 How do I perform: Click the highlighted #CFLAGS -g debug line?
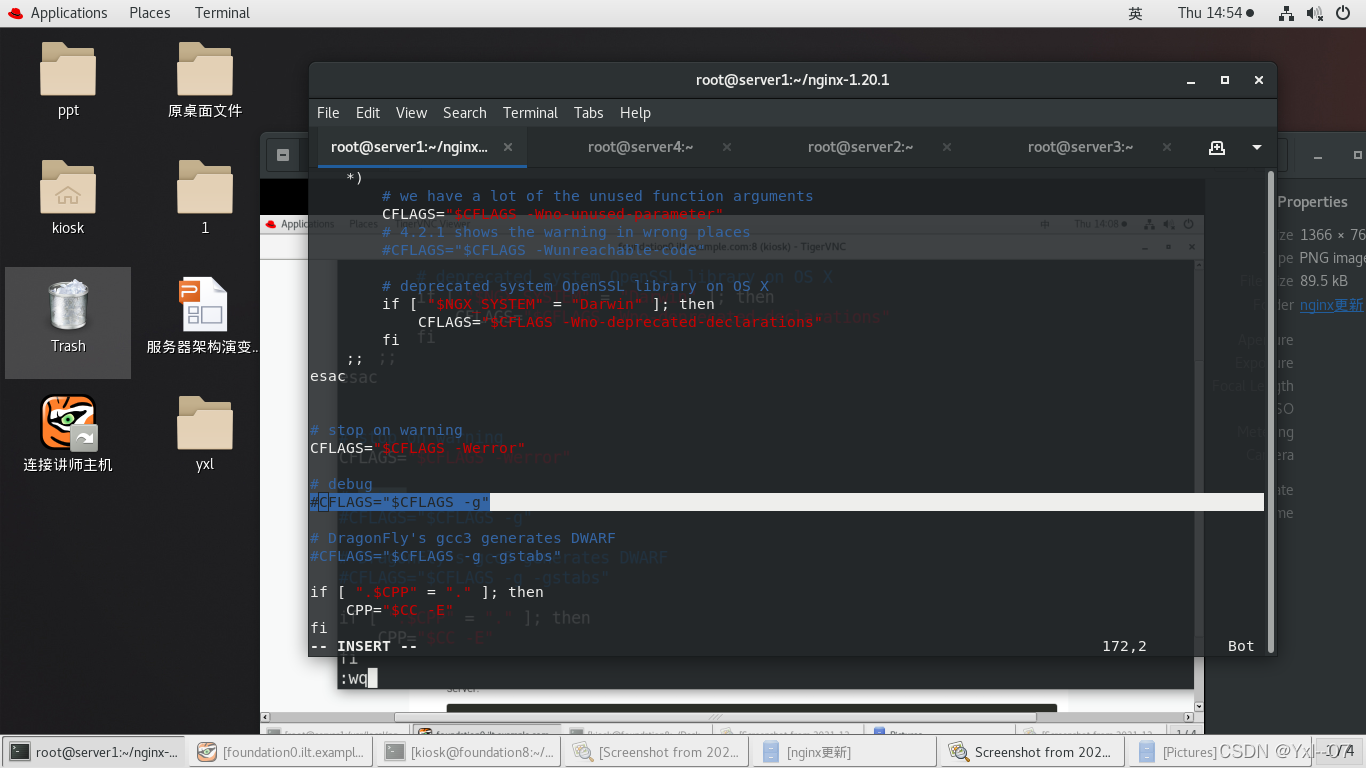(x=400, y=502)
